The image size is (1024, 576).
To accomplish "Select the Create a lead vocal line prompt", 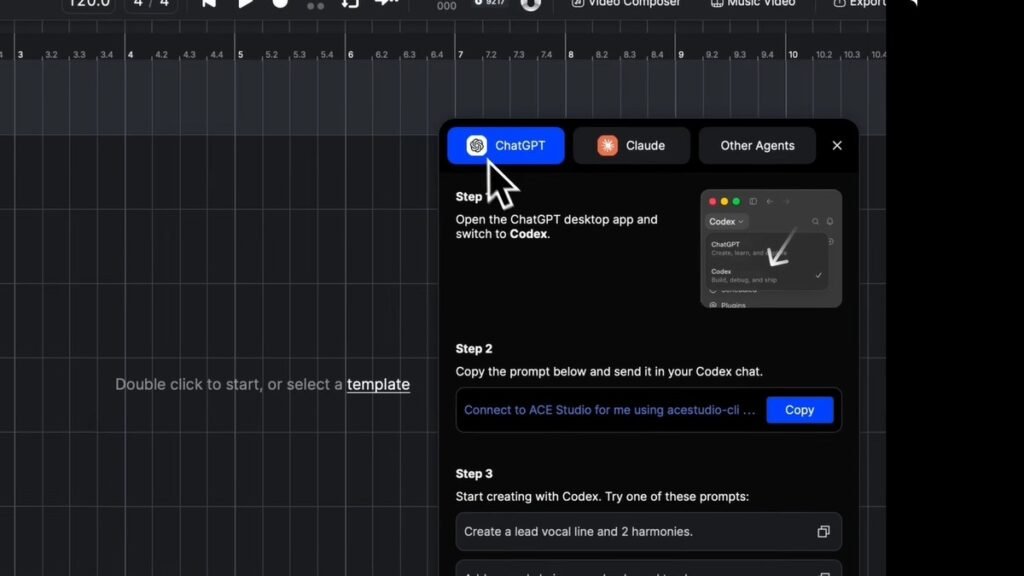I will tap(648, 532).
